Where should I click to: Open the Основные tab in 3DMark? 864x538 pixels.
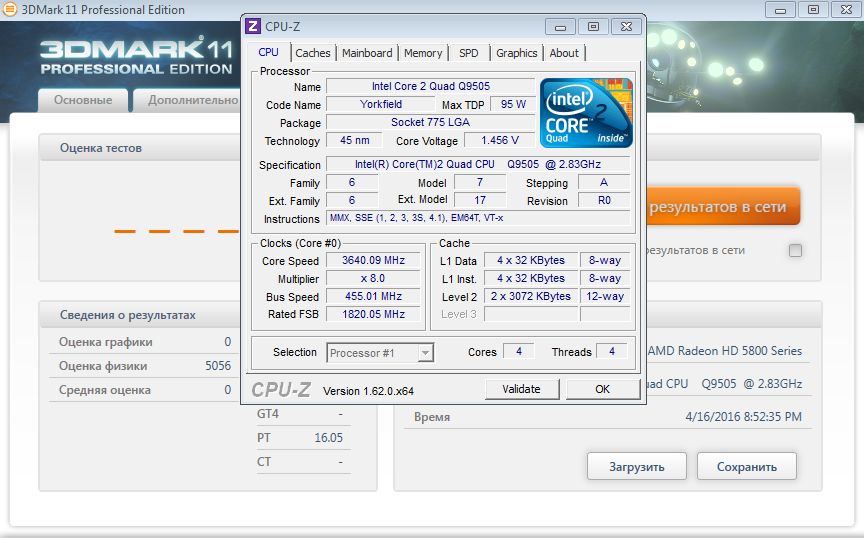(83, 100)
